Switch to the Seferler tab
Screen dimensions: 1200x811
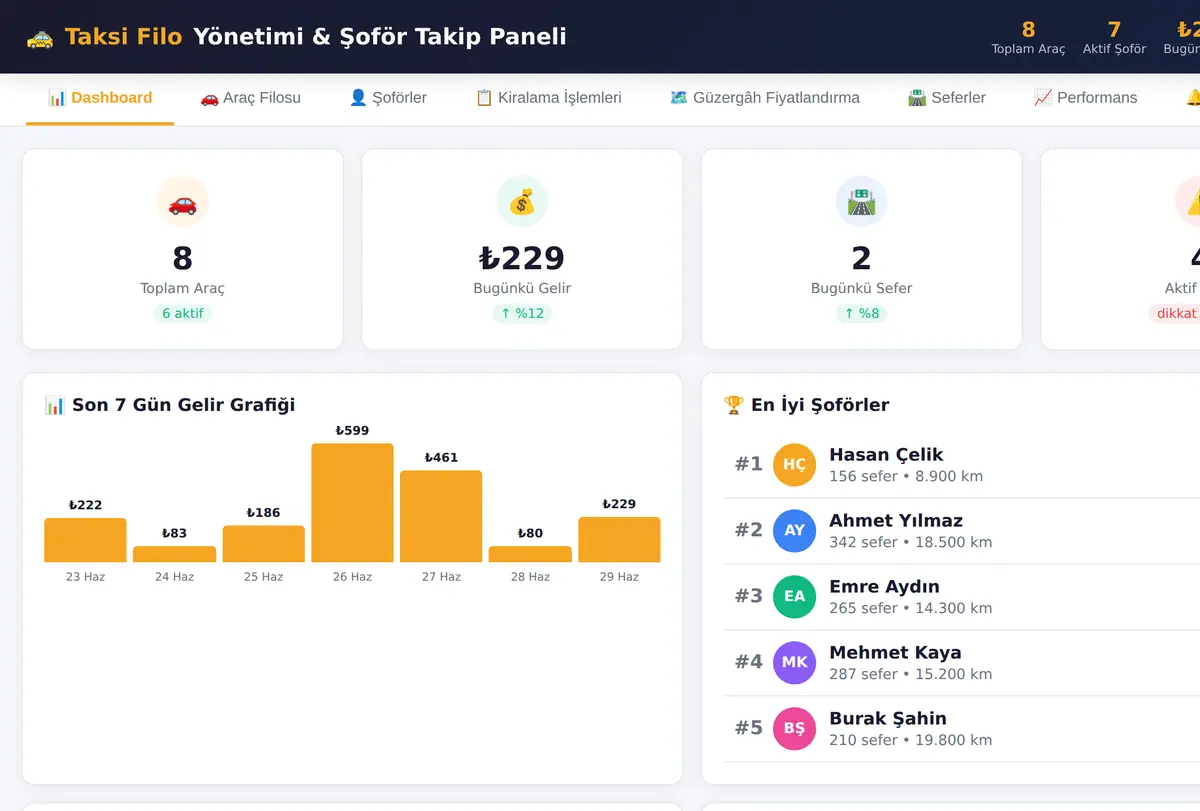pyautogui.click(x=947, y=98)
